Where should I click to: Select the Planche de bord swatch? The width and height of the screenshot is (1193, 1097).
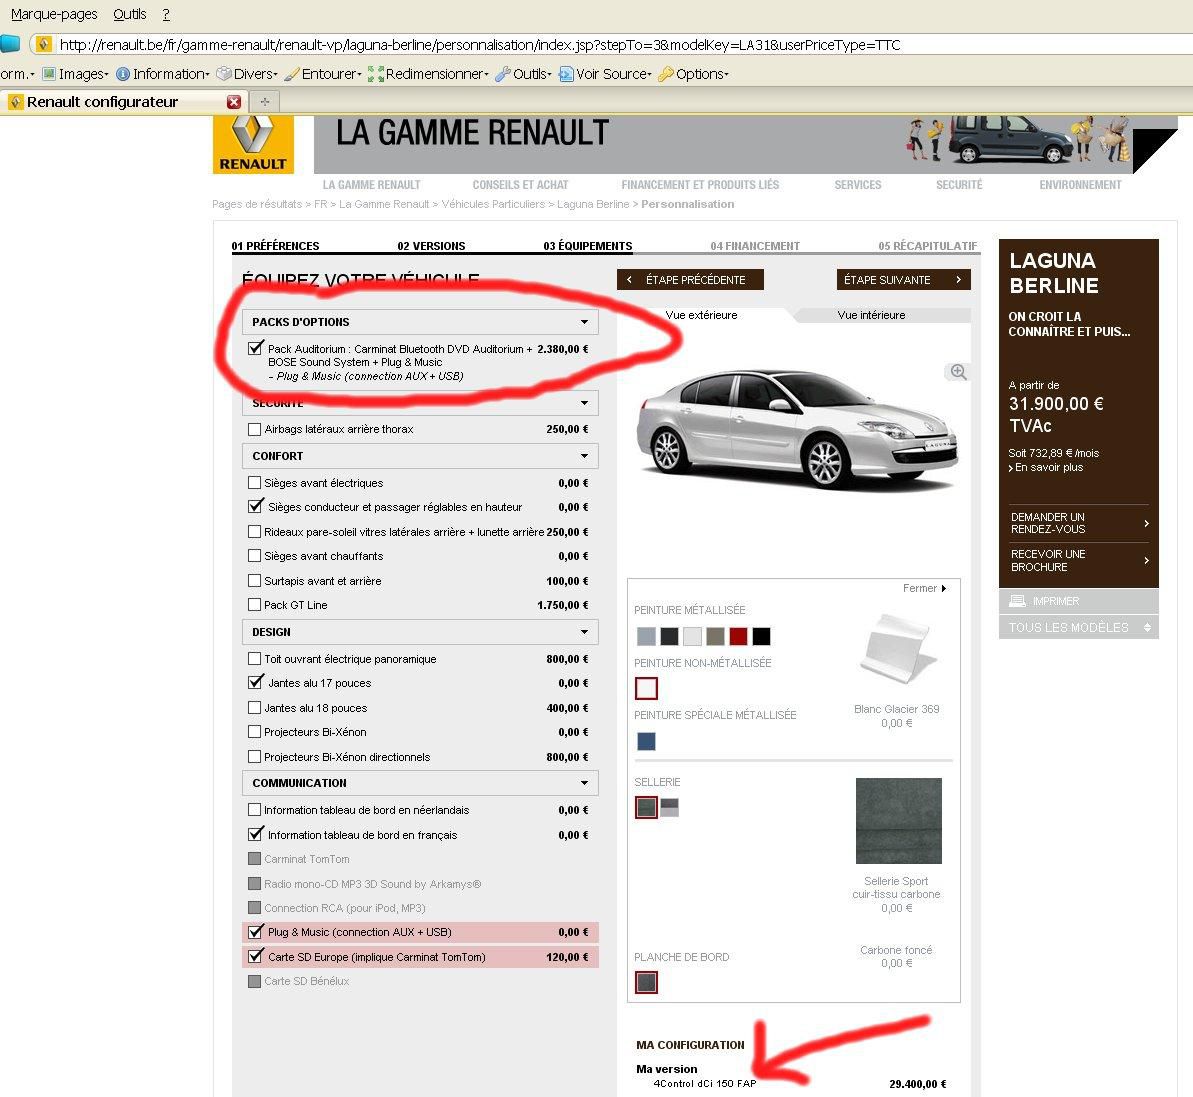pyautogui.click(x=646, y=982)
